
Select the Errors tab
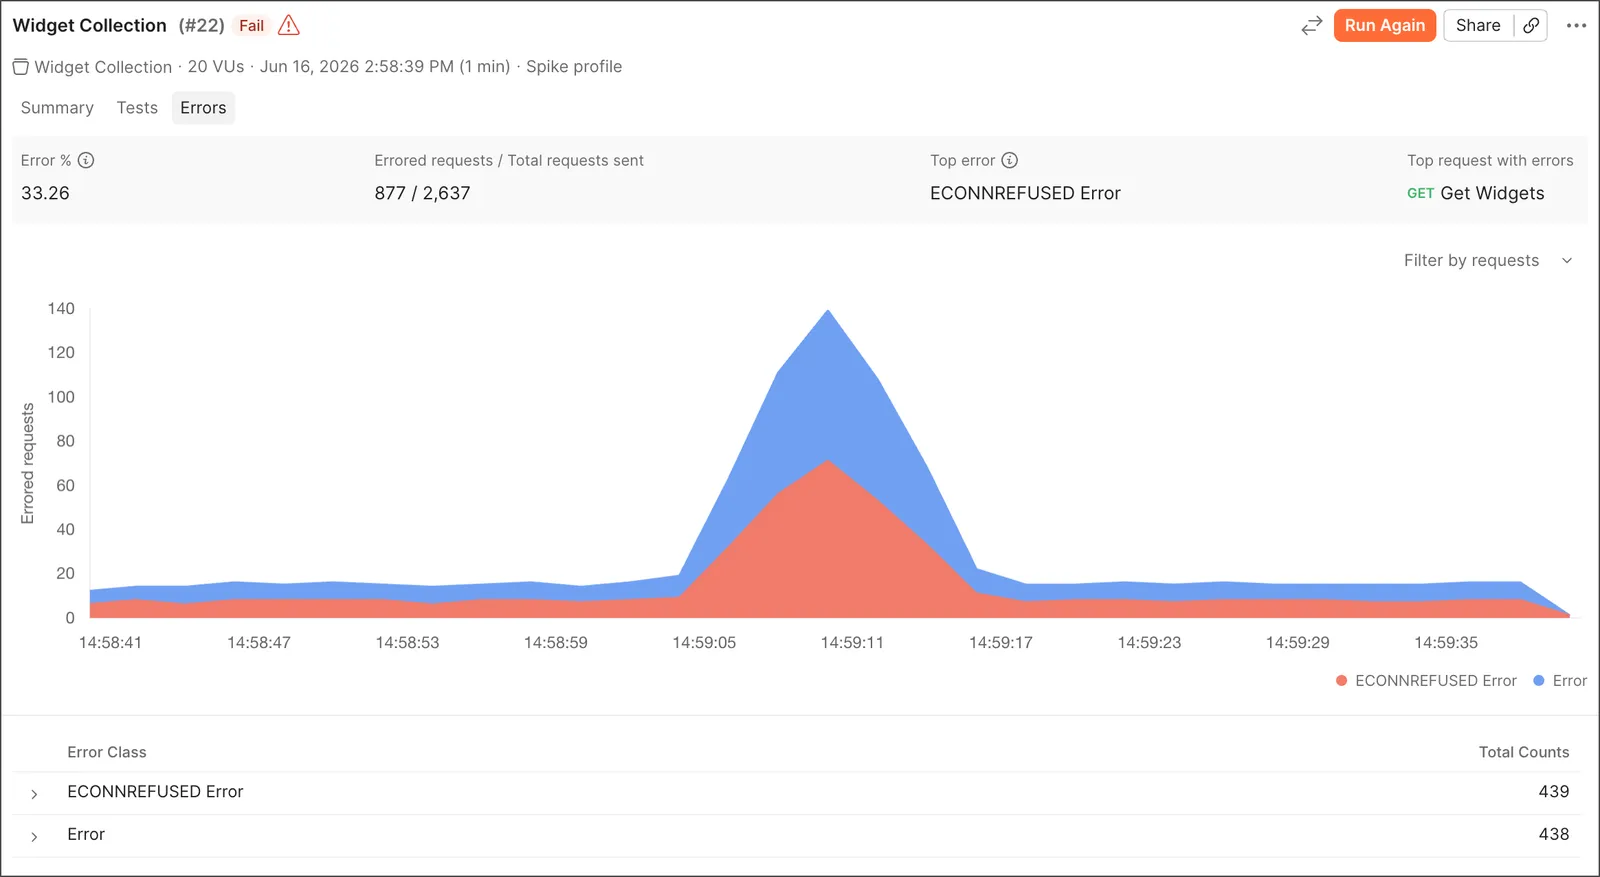[203, 108]
